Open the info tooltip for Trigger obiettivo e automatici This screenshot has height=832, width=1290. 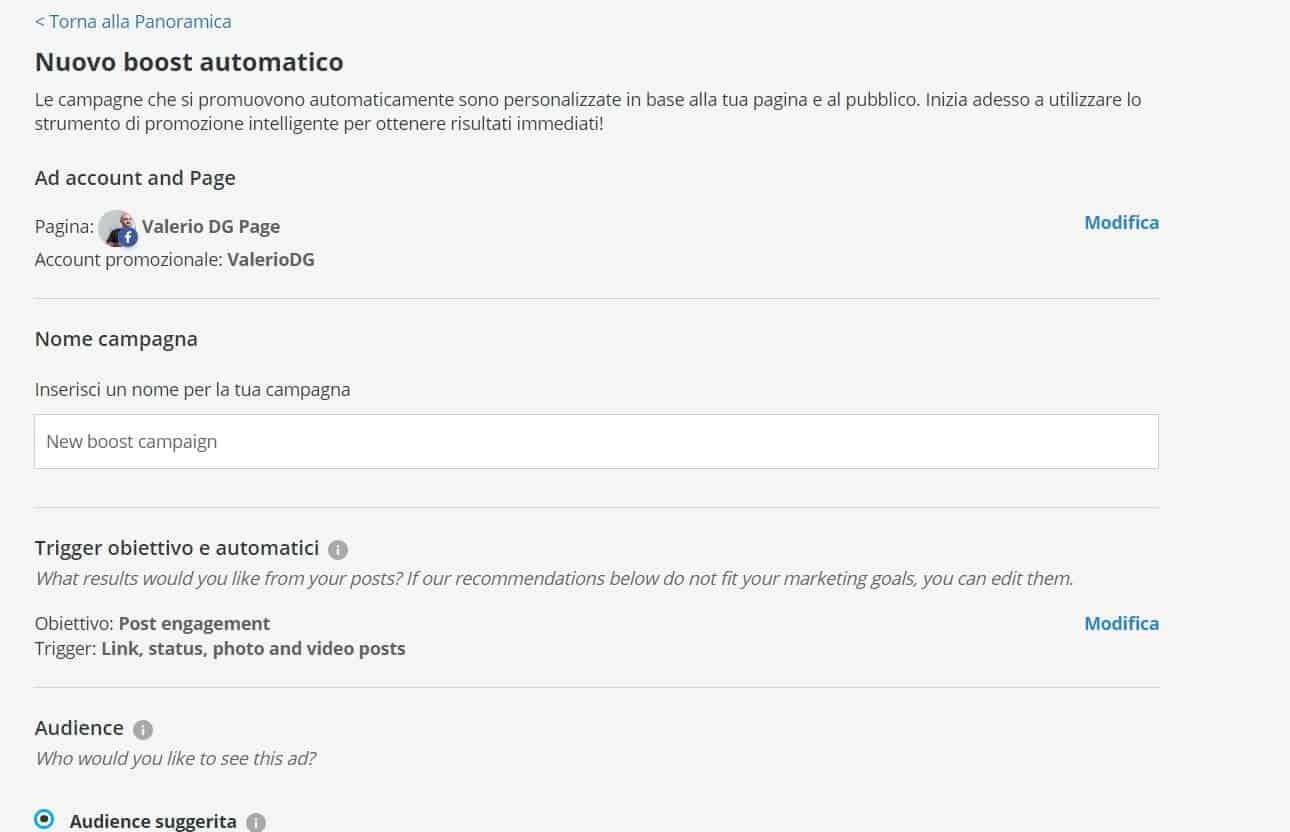point(337,548)
